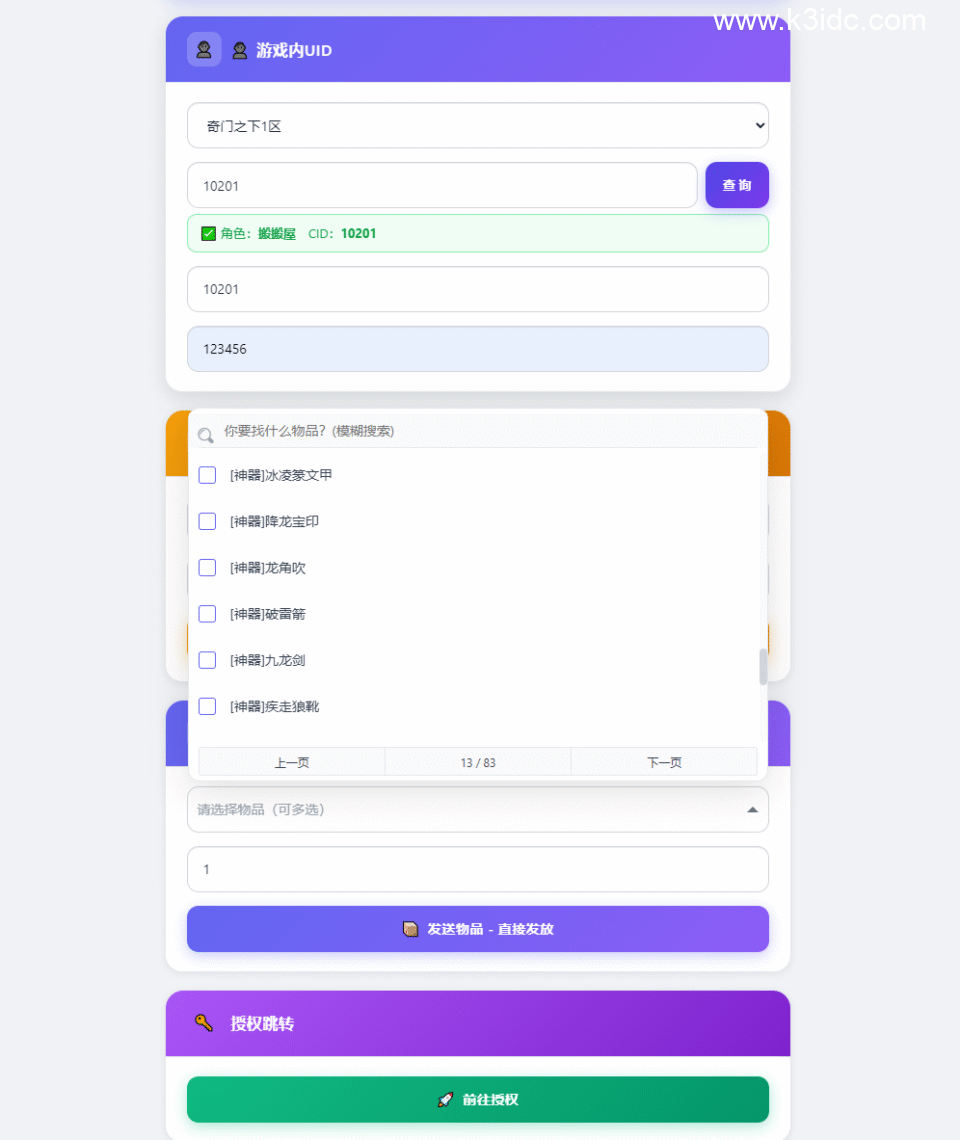Image resolution: width=960 pixels, height=1140 pixels.
Task: Click the item list scrollbar thumb
Action: [763, 667]
